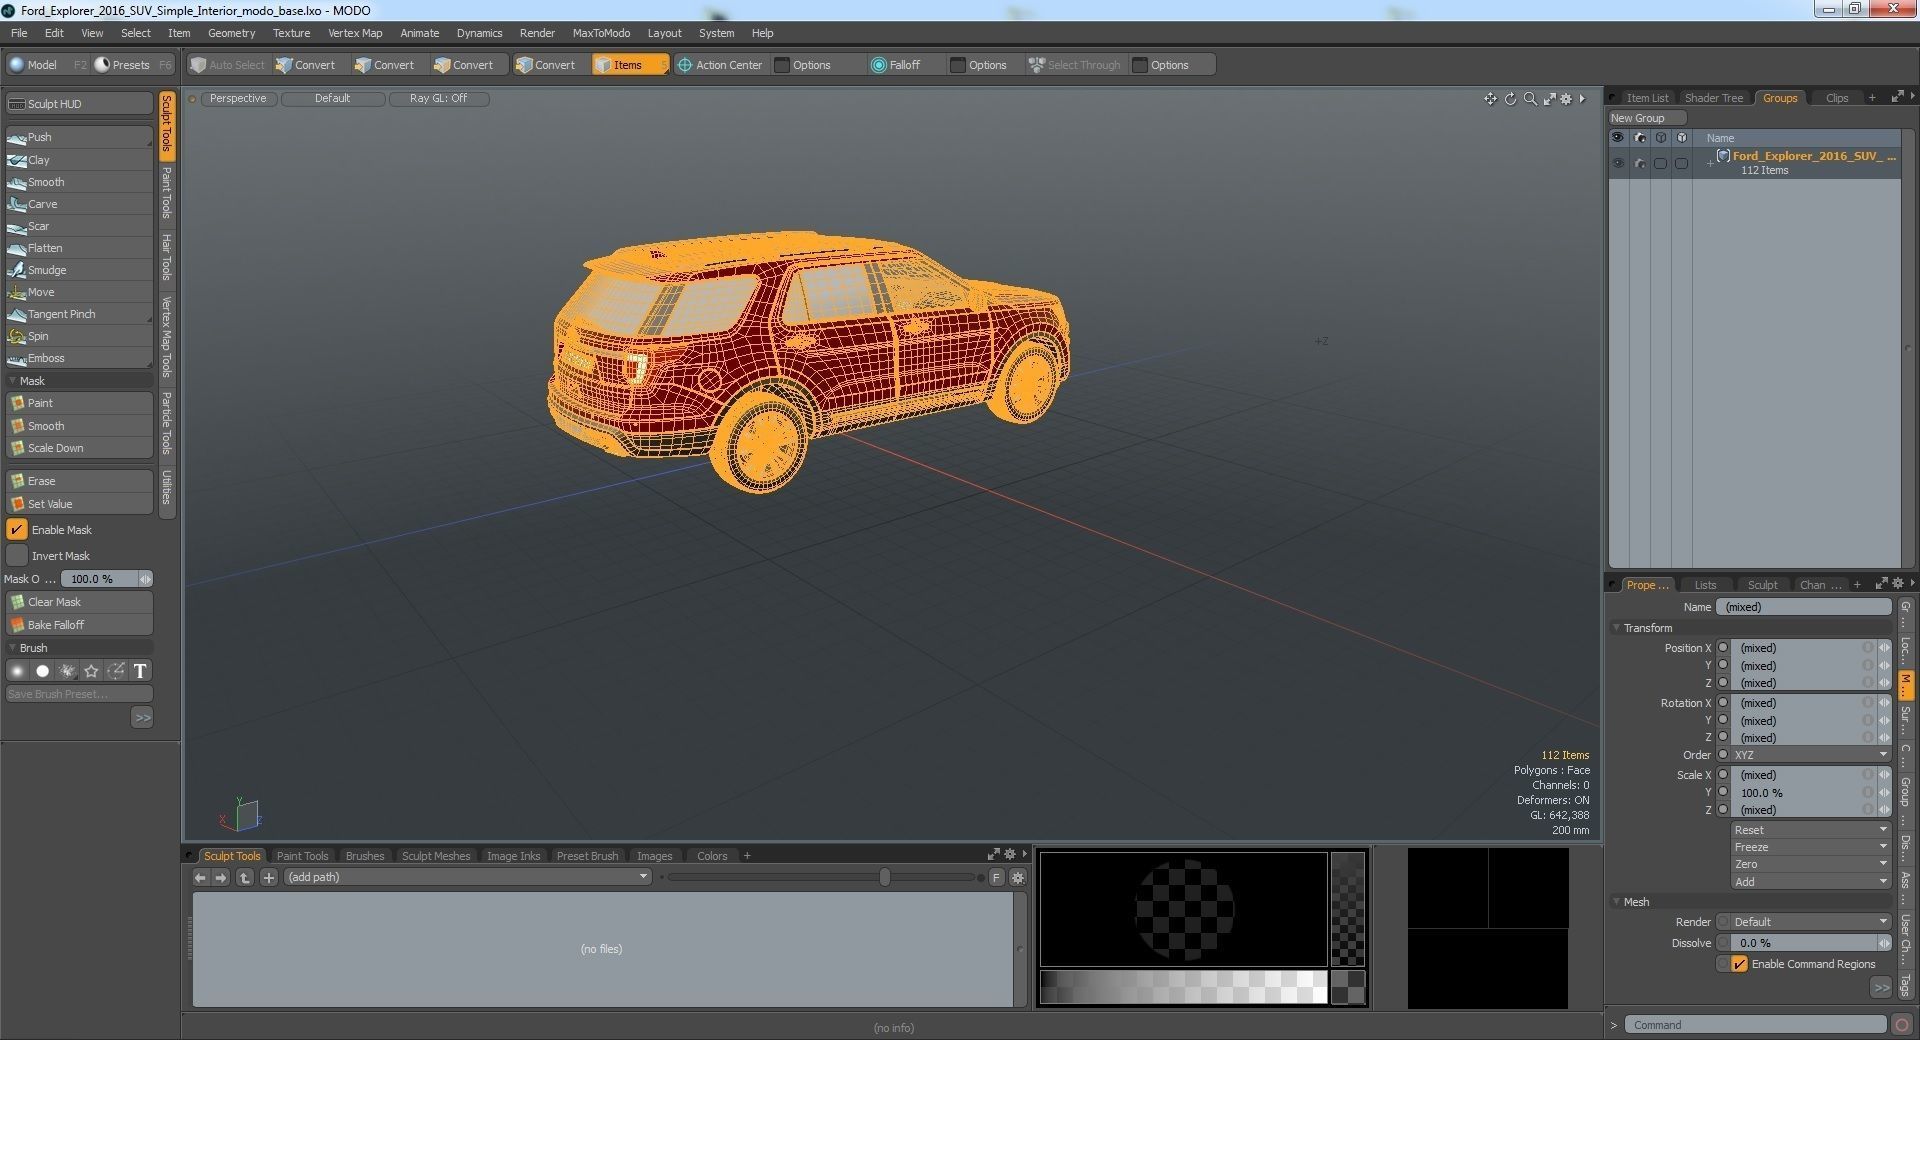The height and width of the screenshot is (1158, 1920).
Task: Activate the Emboss sculpt tool
Action: [x=79, y=358]
